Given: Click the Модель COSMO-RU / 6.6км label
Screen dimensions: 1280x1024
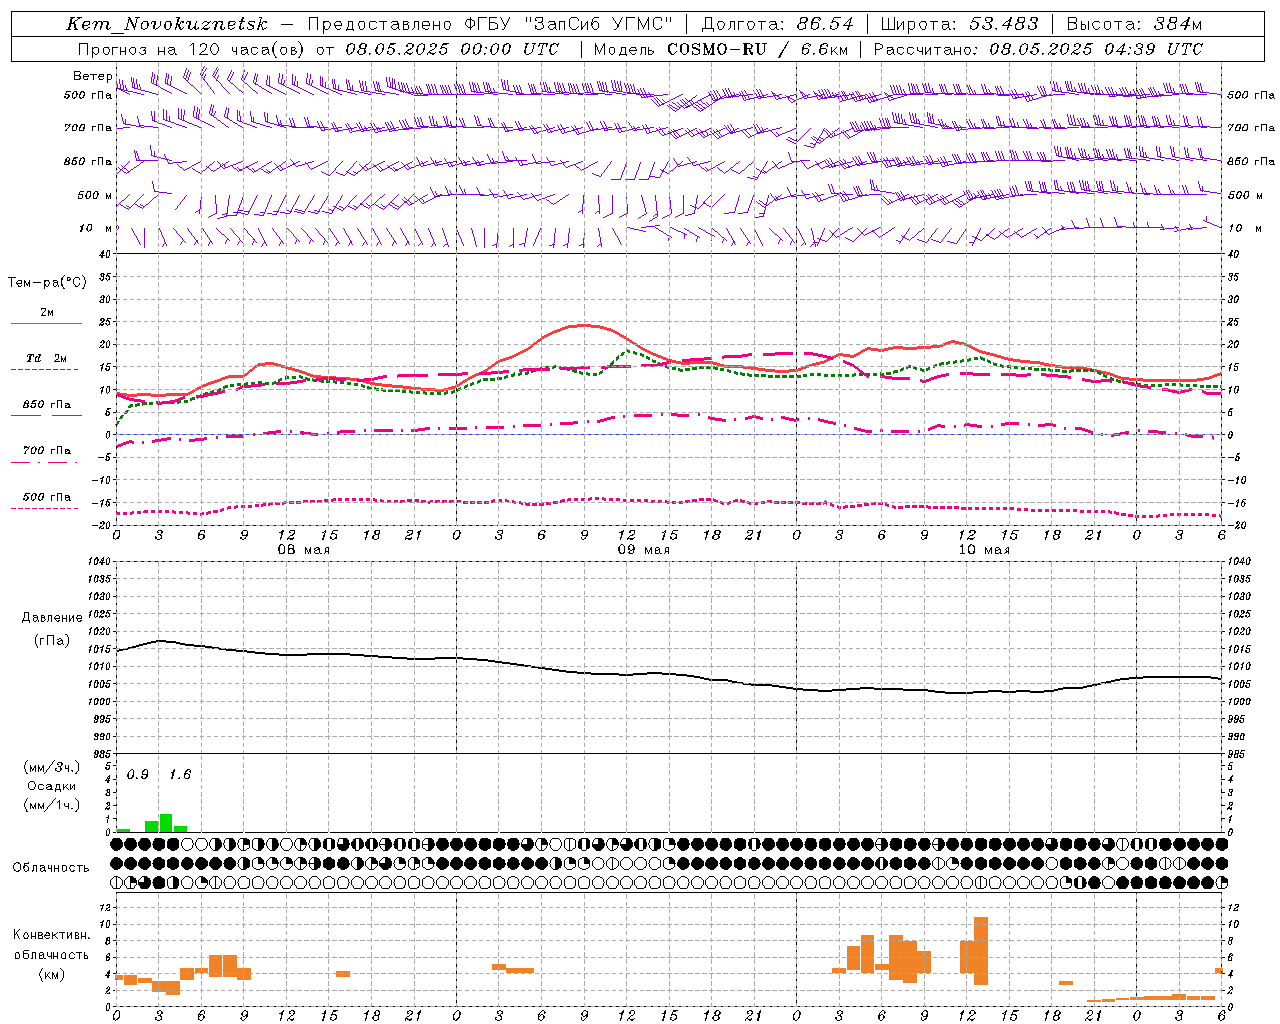Looking at the screenshot, I should pyautogui.click(x=721, y=49).
